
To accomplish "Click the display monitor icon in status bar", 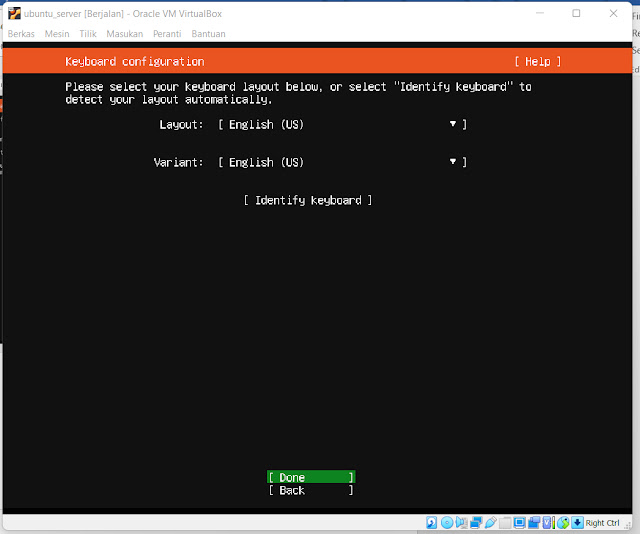I will 520,523.
